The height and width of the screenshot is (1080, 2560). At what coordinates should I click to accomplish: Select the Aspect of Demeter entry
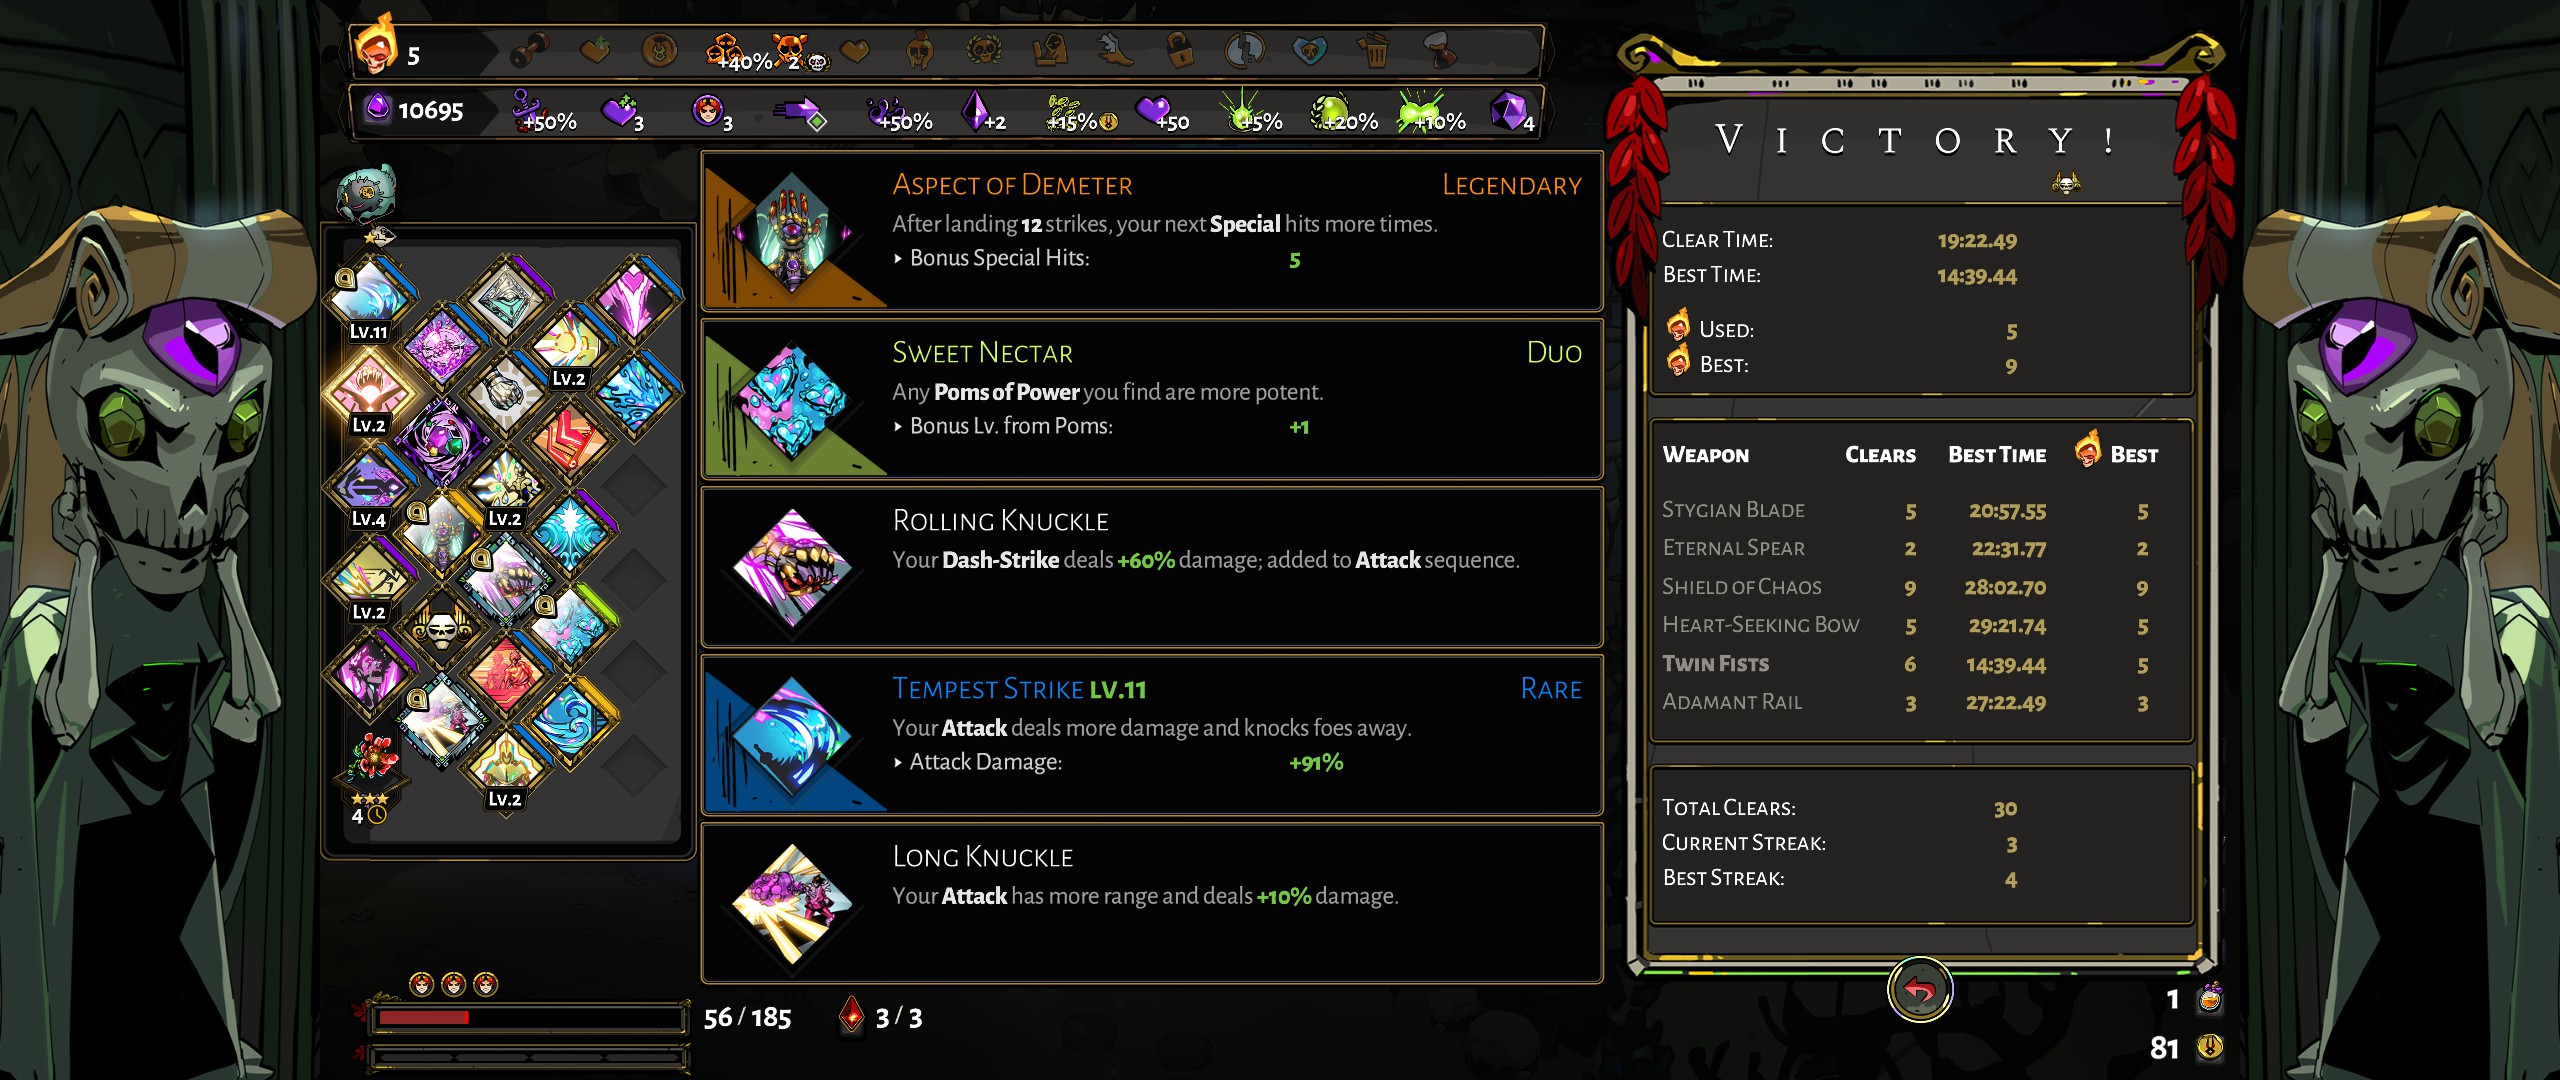(1152, 231)
